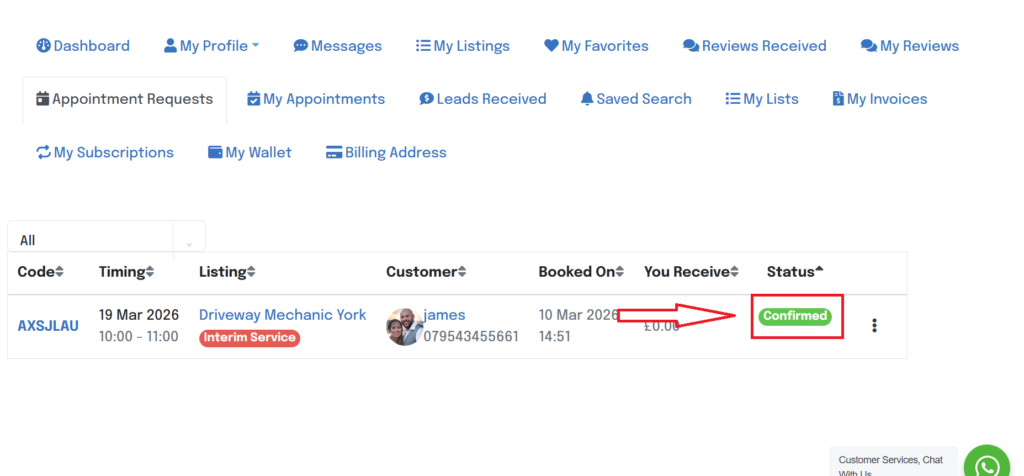This screenshot has width=1024, height=476.
Task: Click the My Invoices document icon
Action: (838, 99)
